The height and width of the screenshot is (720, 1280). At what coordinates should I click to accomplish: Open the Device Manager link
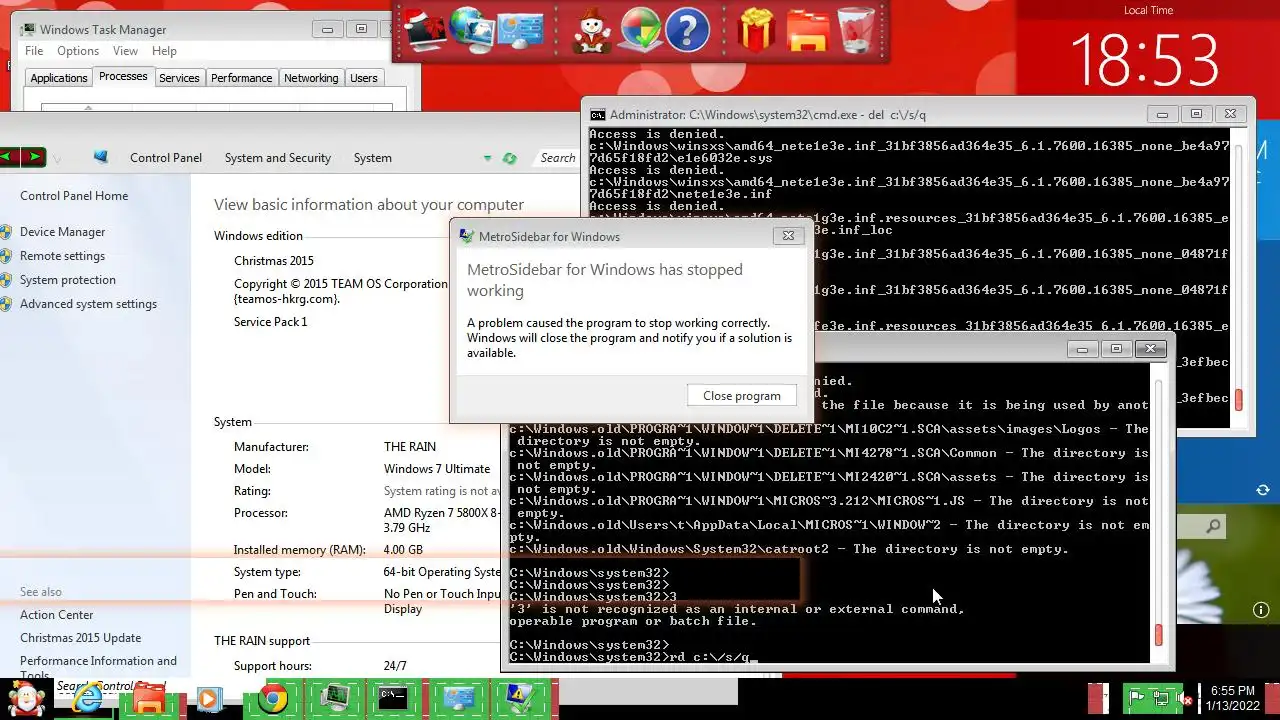pyautogui.click(x=62, y=232)
